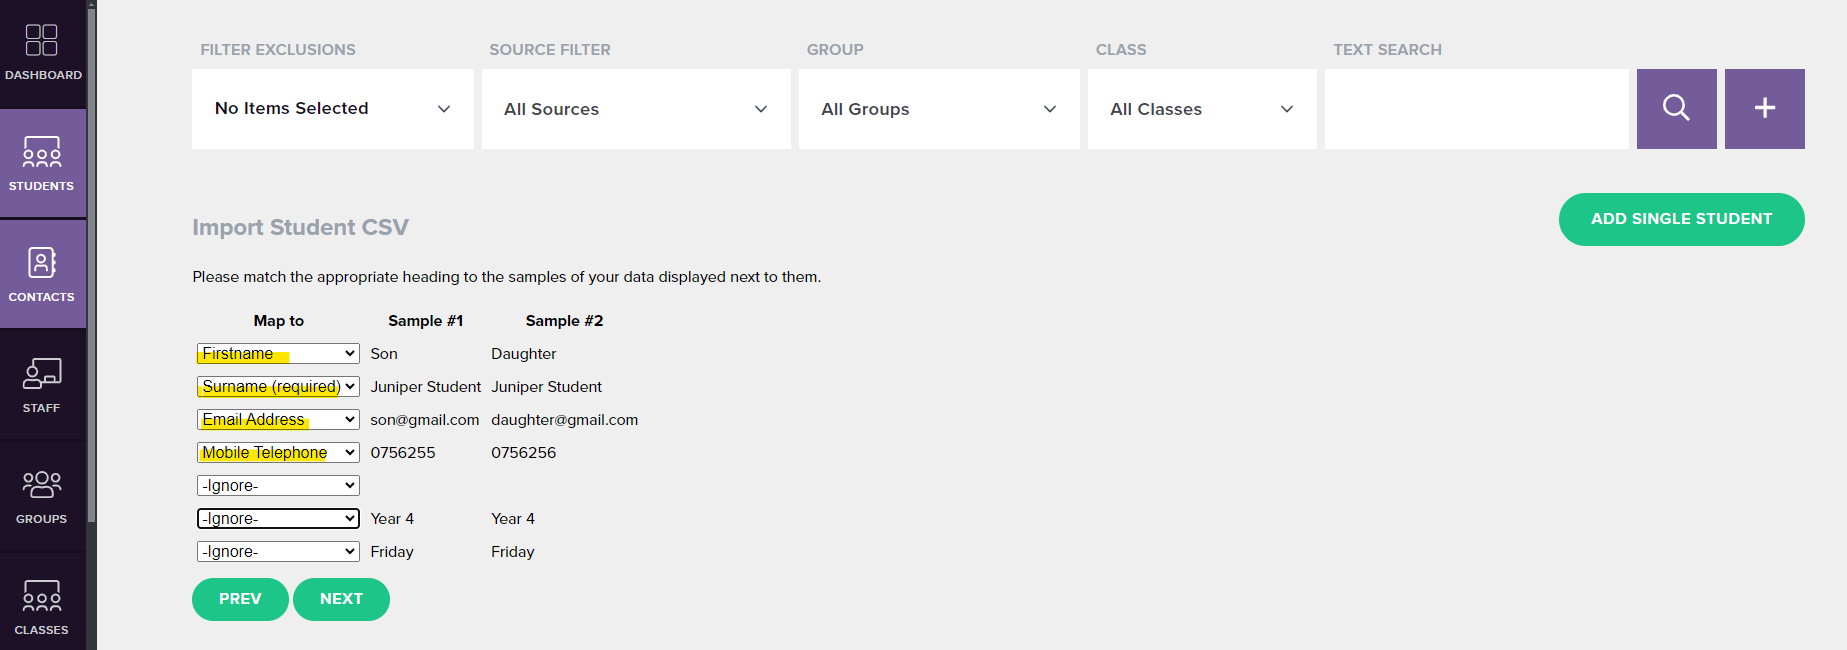
Task: Expand the Filter Exclusions dropdown
Action: coord(333,109)
